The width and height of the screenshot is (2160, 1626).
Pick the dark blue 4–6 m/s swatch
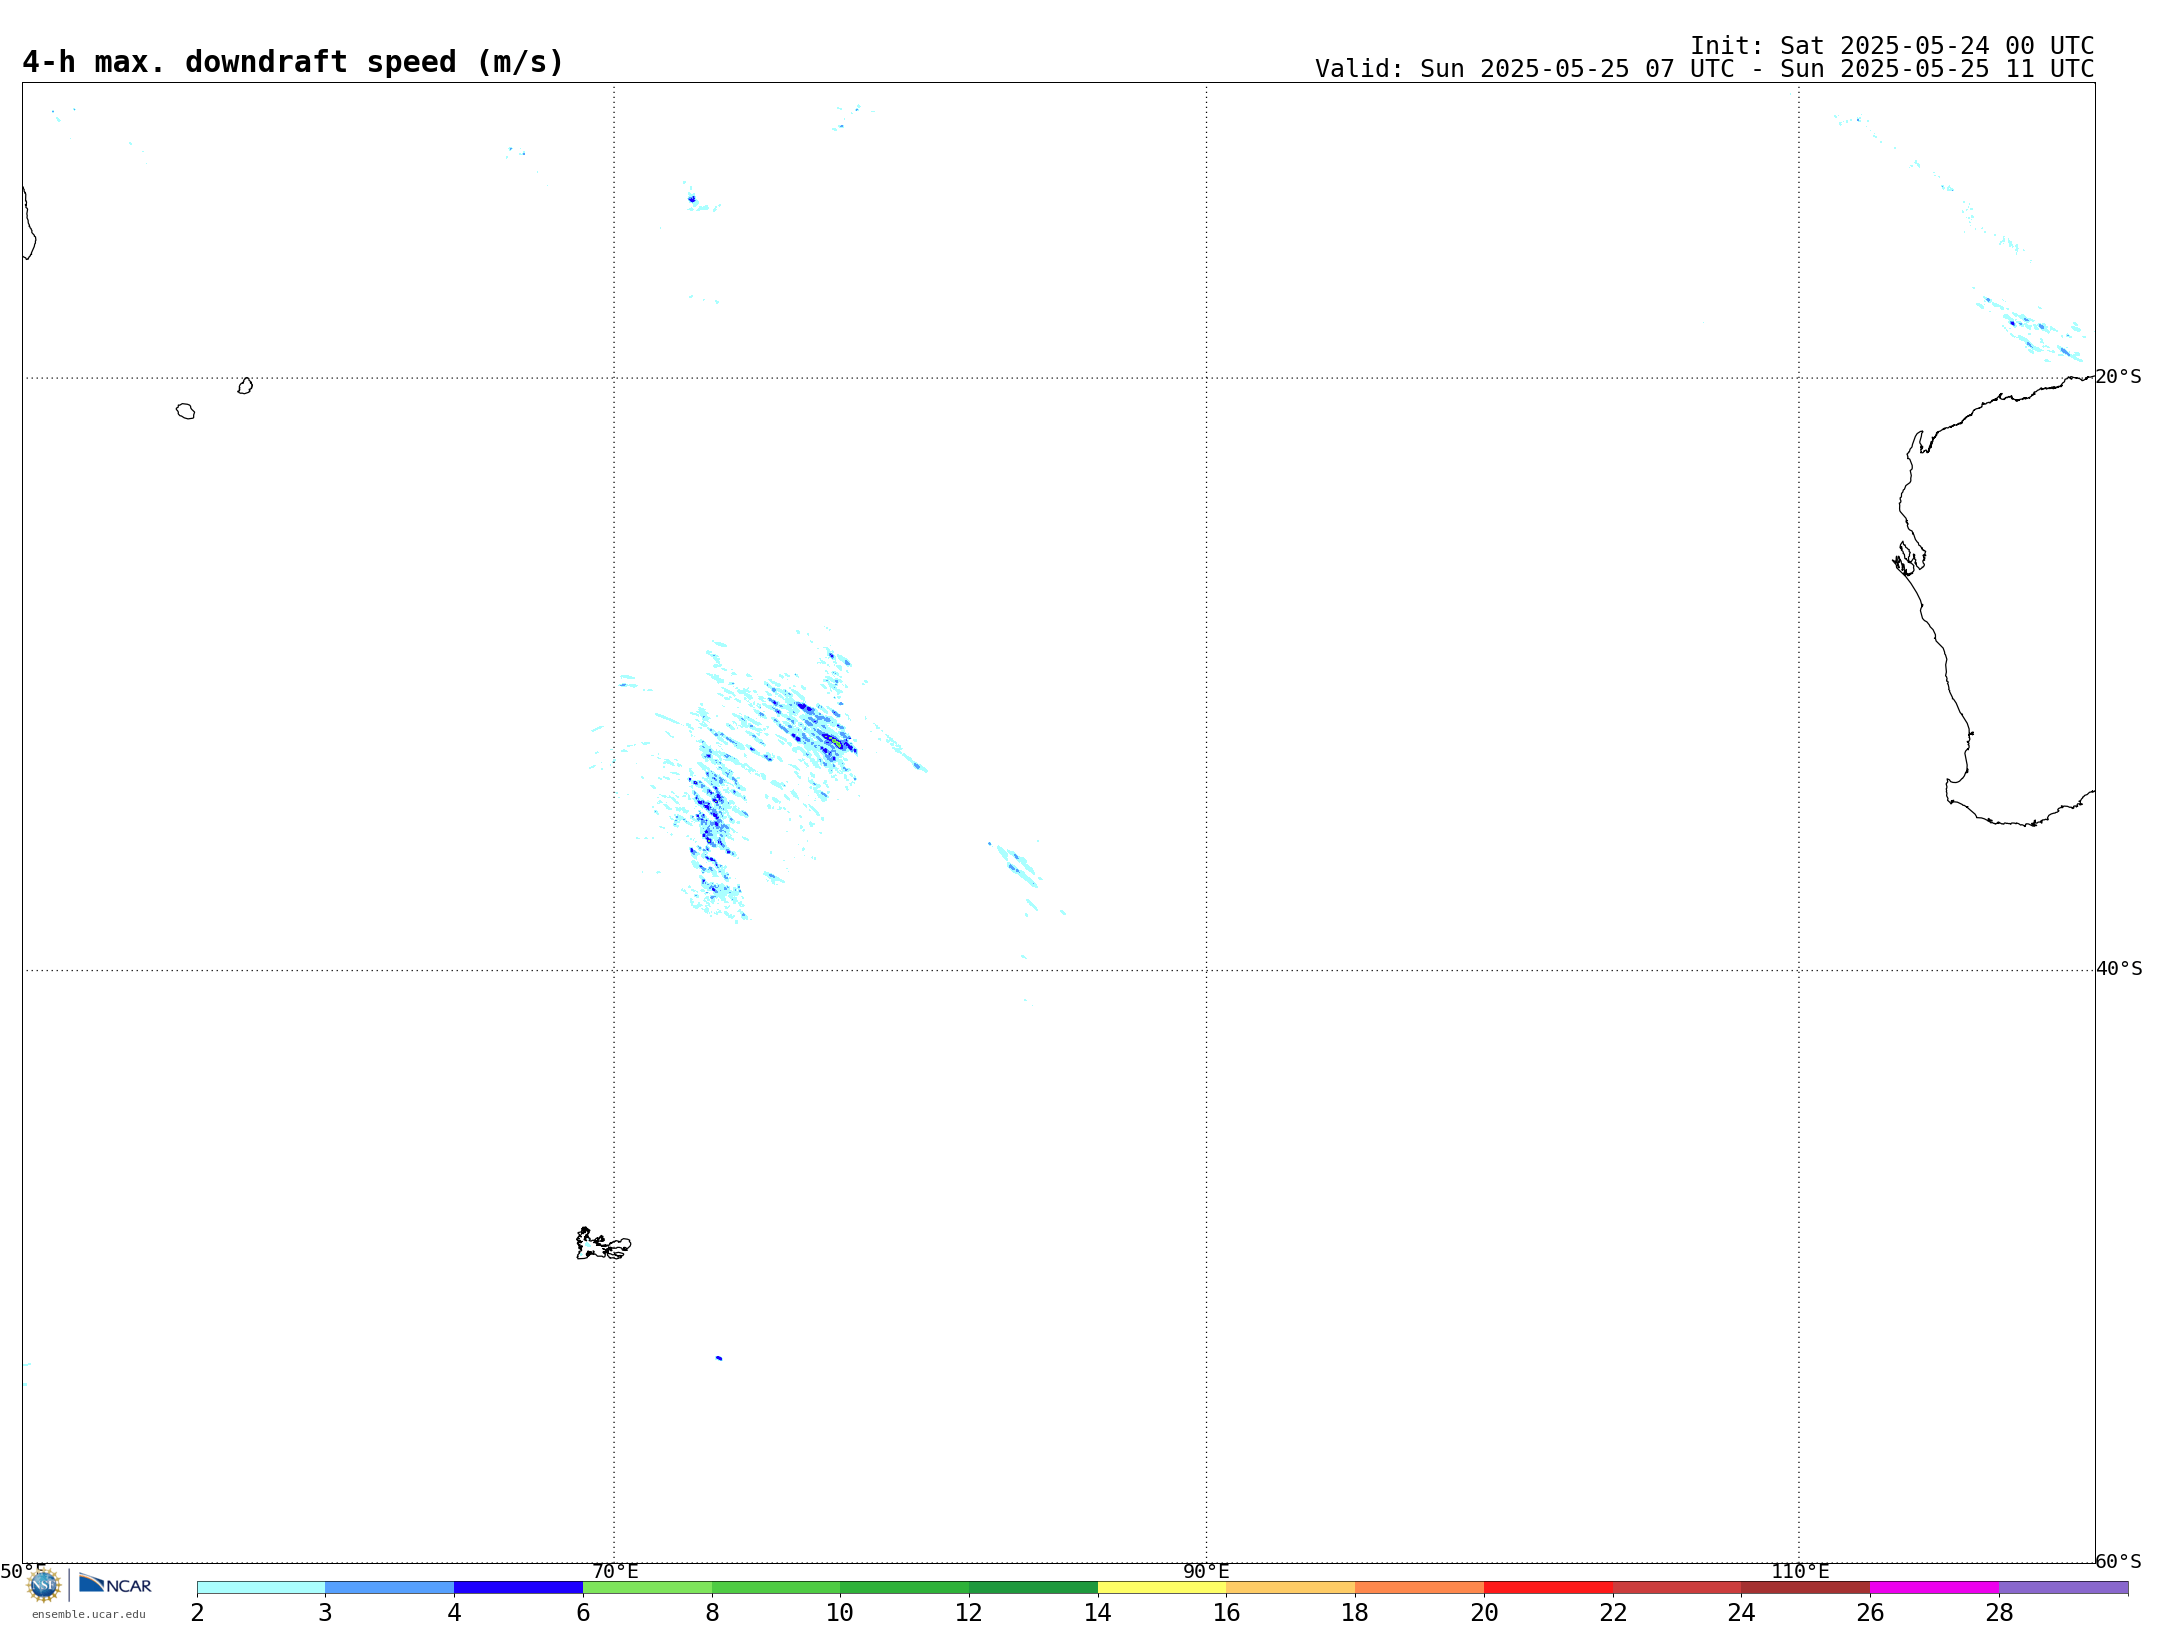[x=518, y=1588]
